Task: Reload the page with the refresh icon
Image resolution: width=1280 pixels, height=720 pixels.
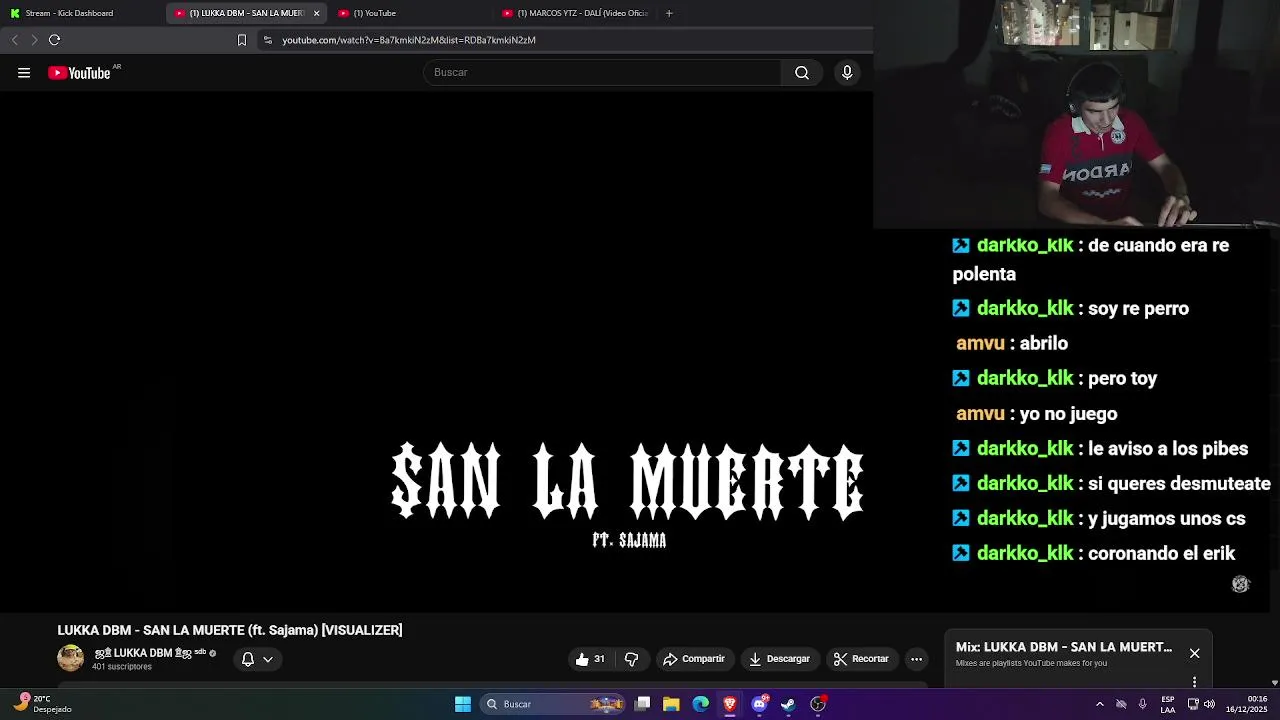Action: coord(55,40)
